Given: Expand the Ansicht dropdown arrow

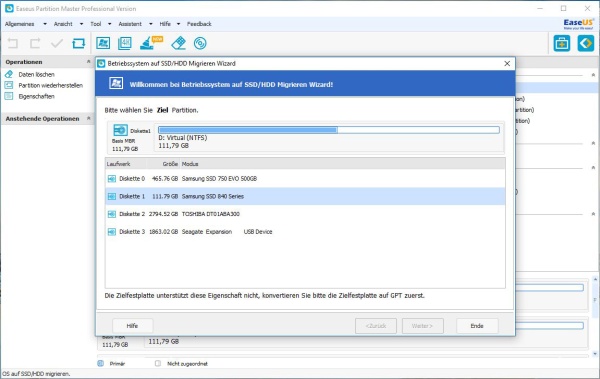Looking at the screenshot, I should coord(81,24).
